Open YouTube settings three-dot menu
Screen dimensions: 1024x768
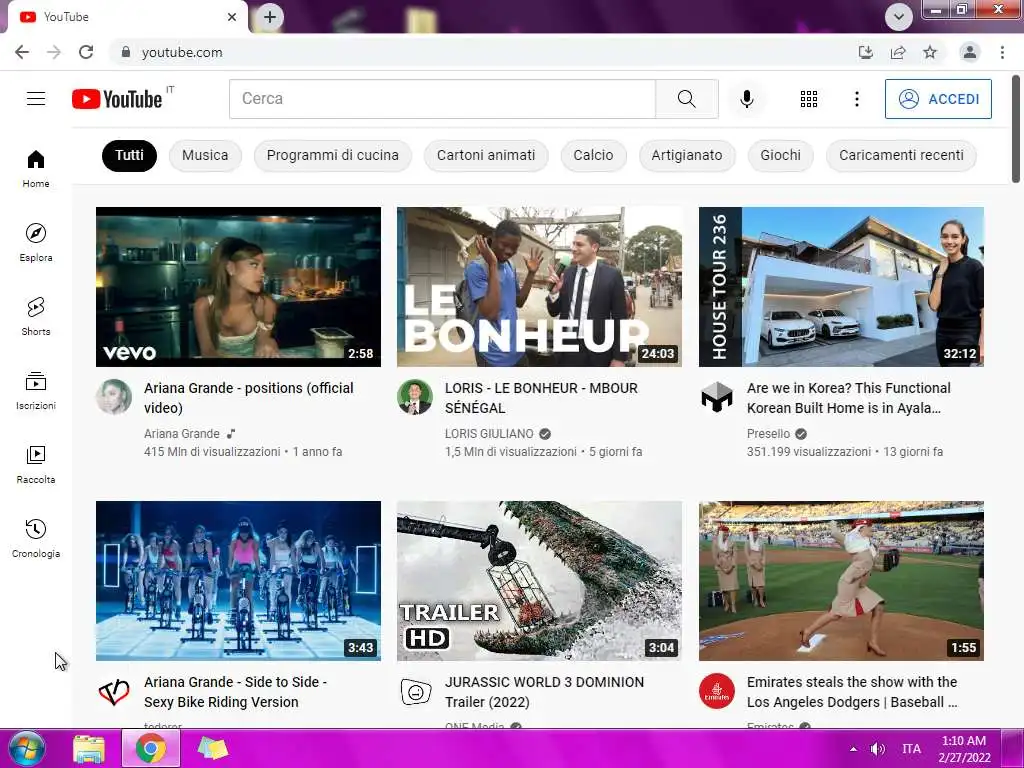(857, 99)
